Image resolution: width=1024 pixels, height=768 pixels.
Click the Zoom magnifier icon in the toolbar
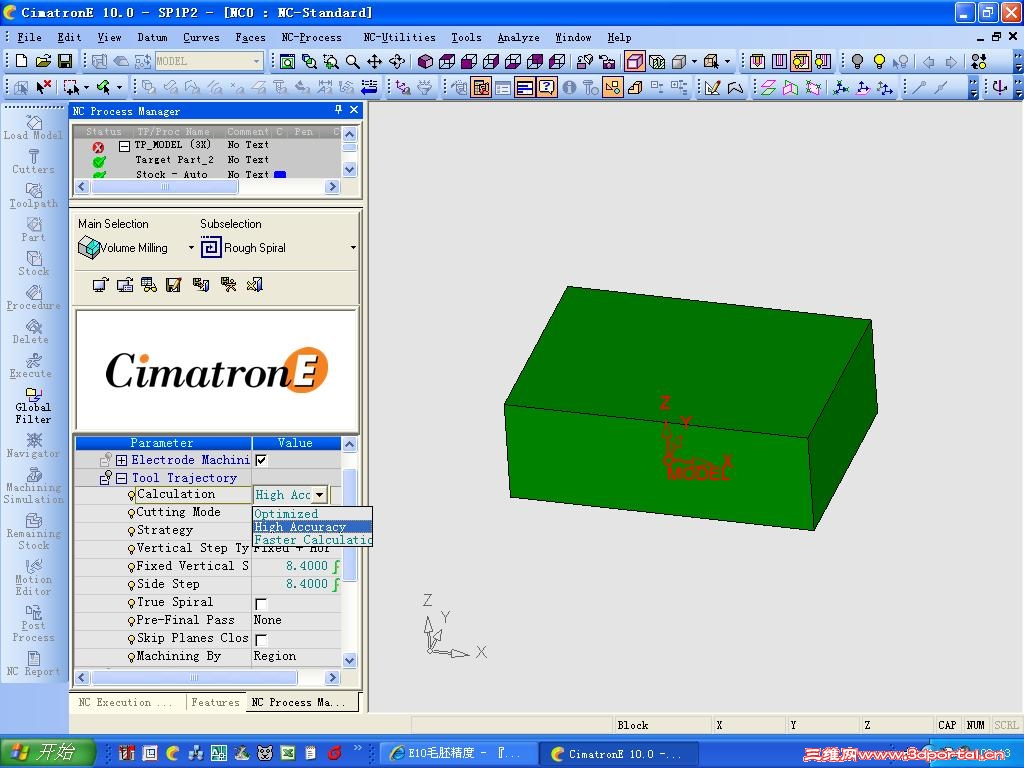353,61
